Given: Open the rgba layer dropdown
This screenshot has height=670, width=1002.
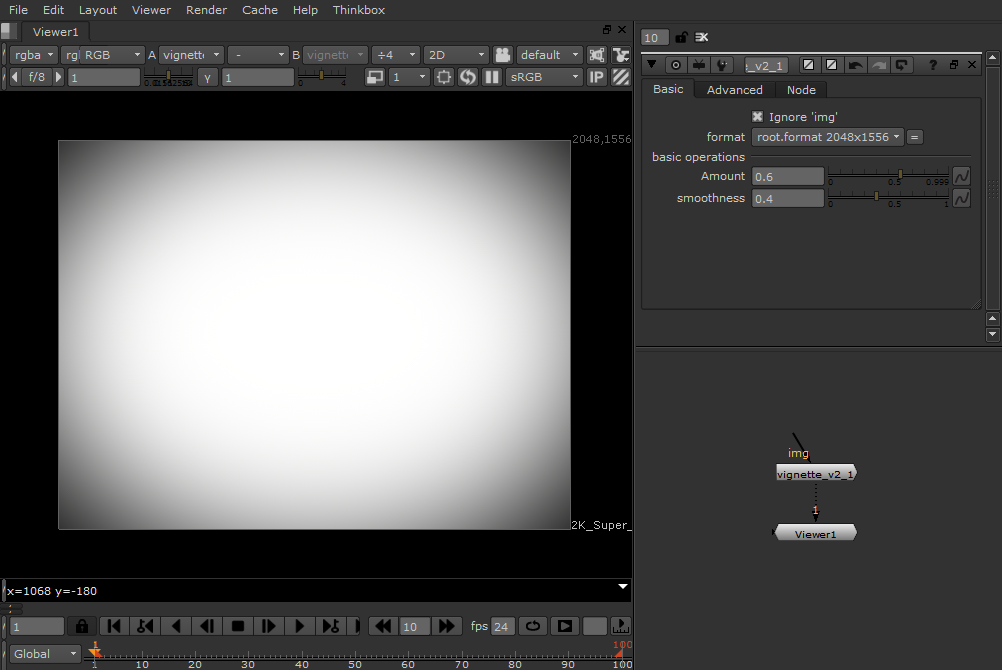Looking at the screenshot, I should pos(34,55).
